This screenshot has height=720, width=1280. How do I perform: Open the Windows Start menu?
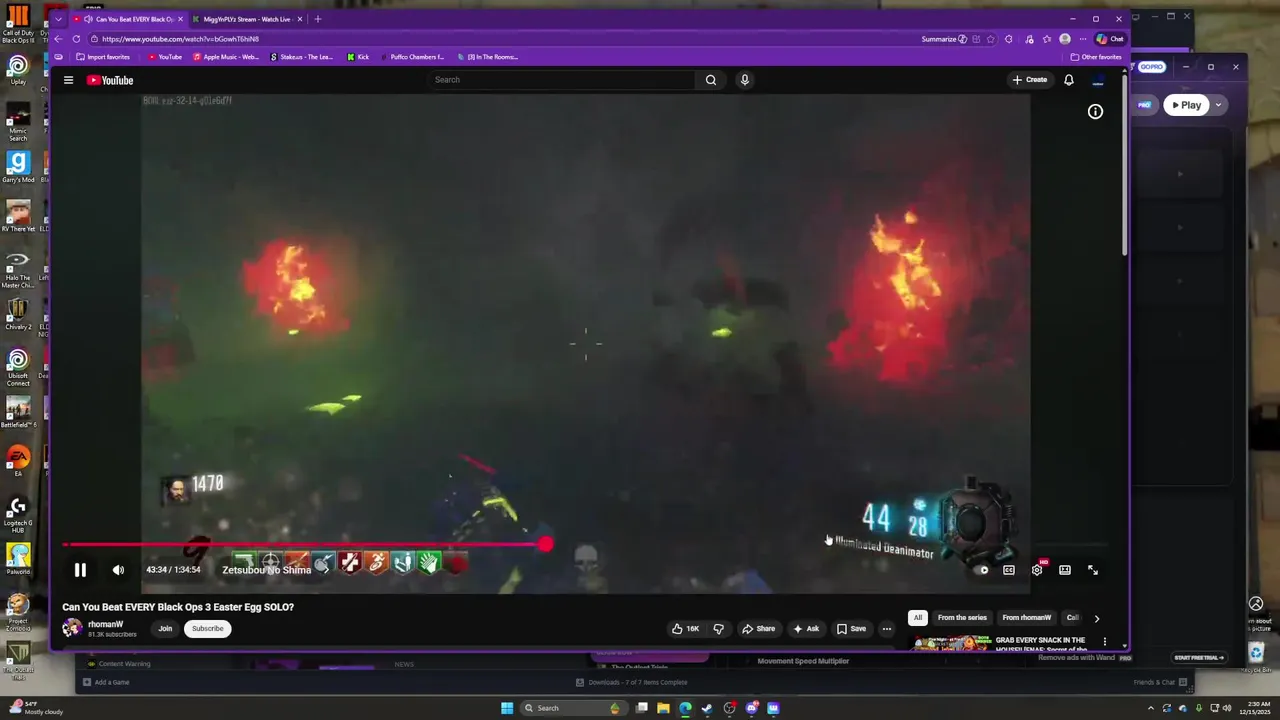pos(507,708)
